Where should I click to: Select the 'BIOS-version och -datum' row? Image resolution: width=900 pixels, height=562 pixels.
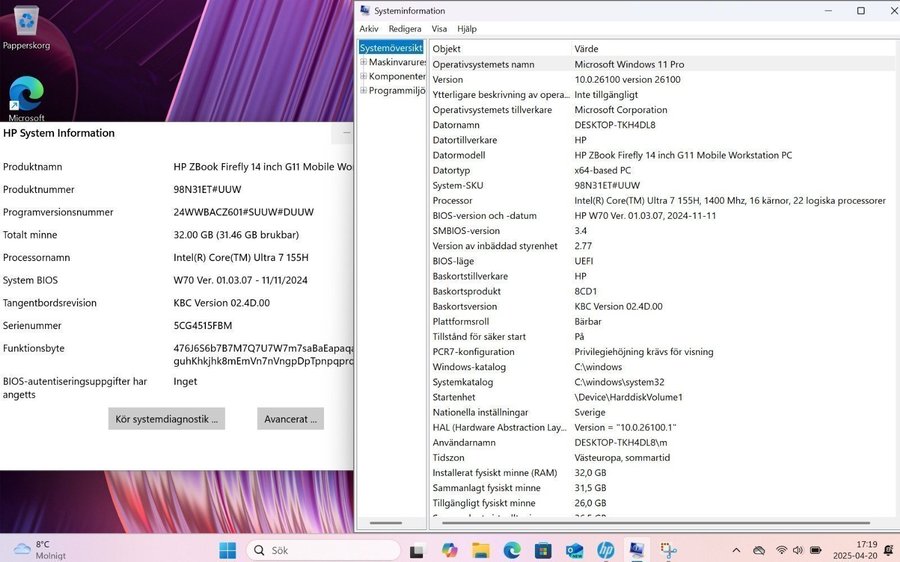(663, 215)
